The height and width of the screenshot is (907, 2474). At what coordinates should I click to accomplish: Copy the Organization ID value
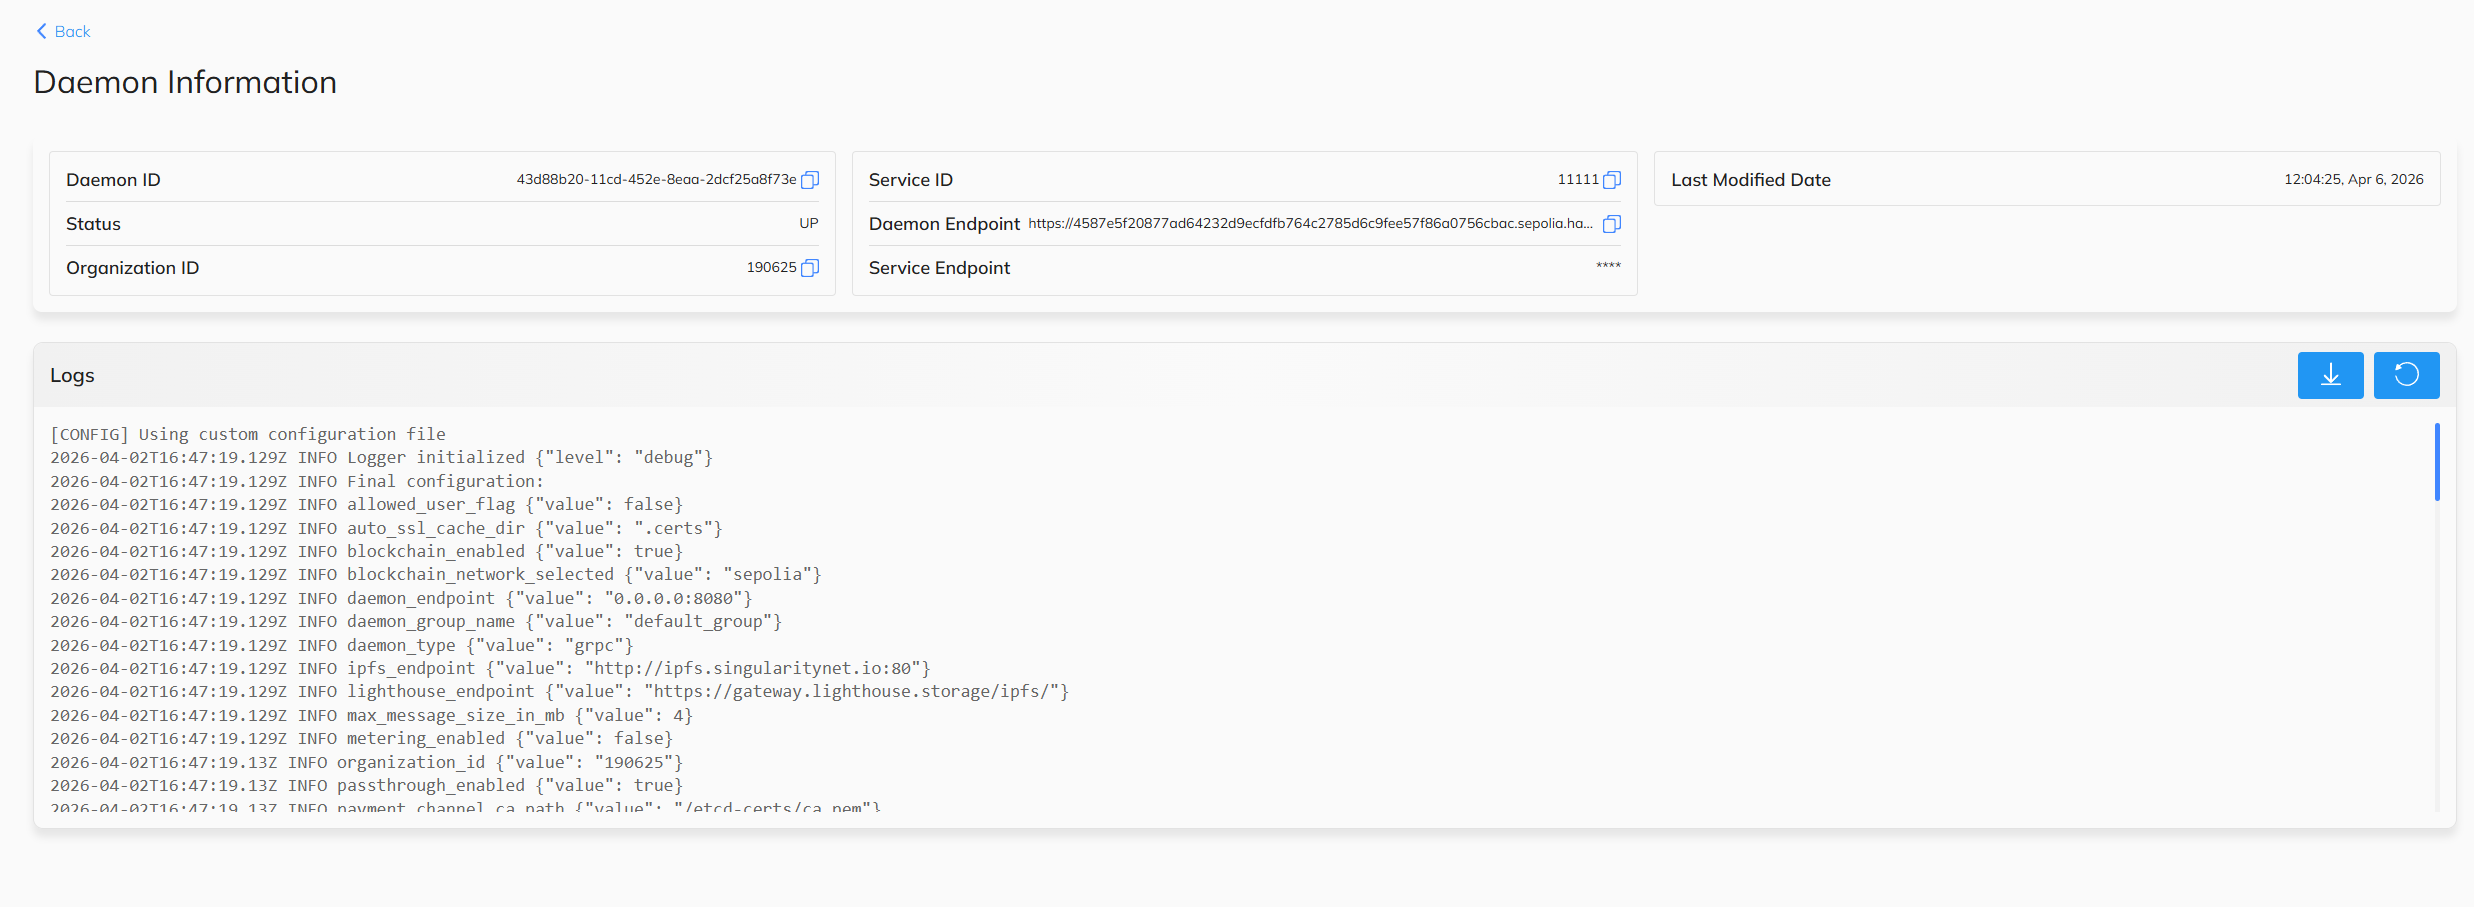coord(810,267)
